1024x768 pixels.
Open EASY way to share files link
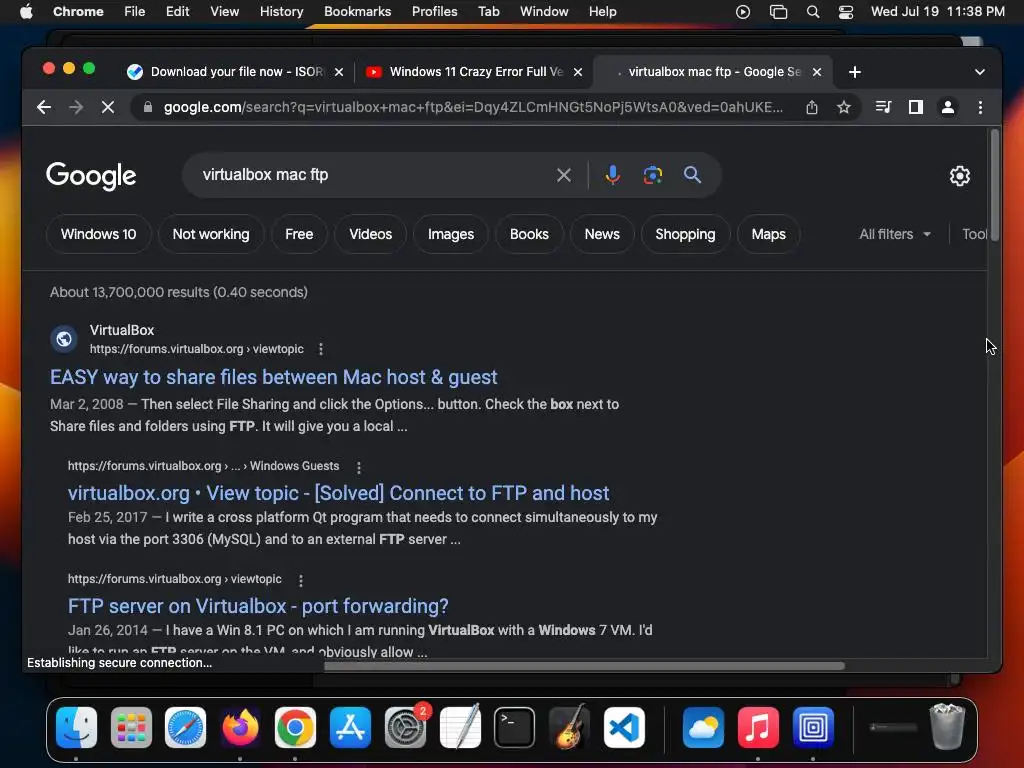pyautogui.click(x=274, y=377)
